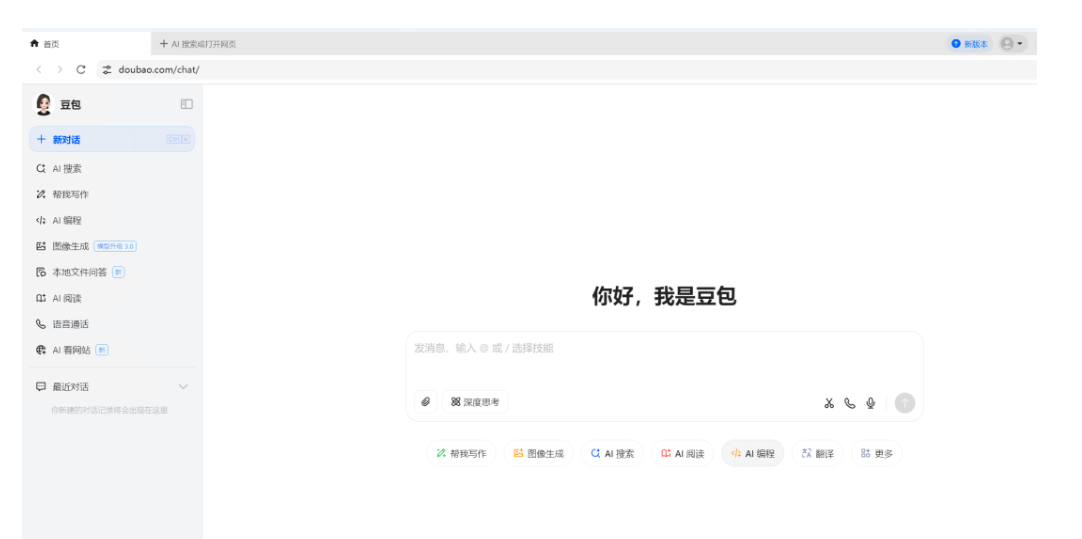
Task: Toggle 深度思考 deep thinking mode
Action: tap(475, 402)
